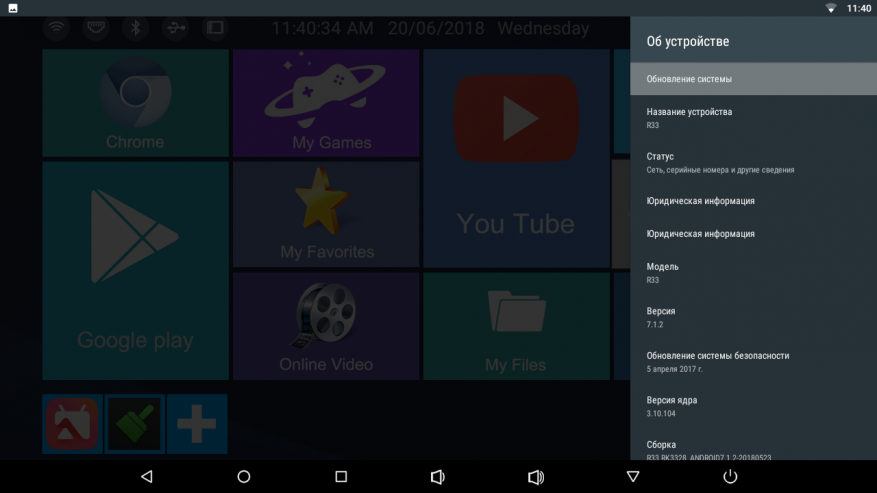Click the 11:40 status bar clock

[859, 8]
